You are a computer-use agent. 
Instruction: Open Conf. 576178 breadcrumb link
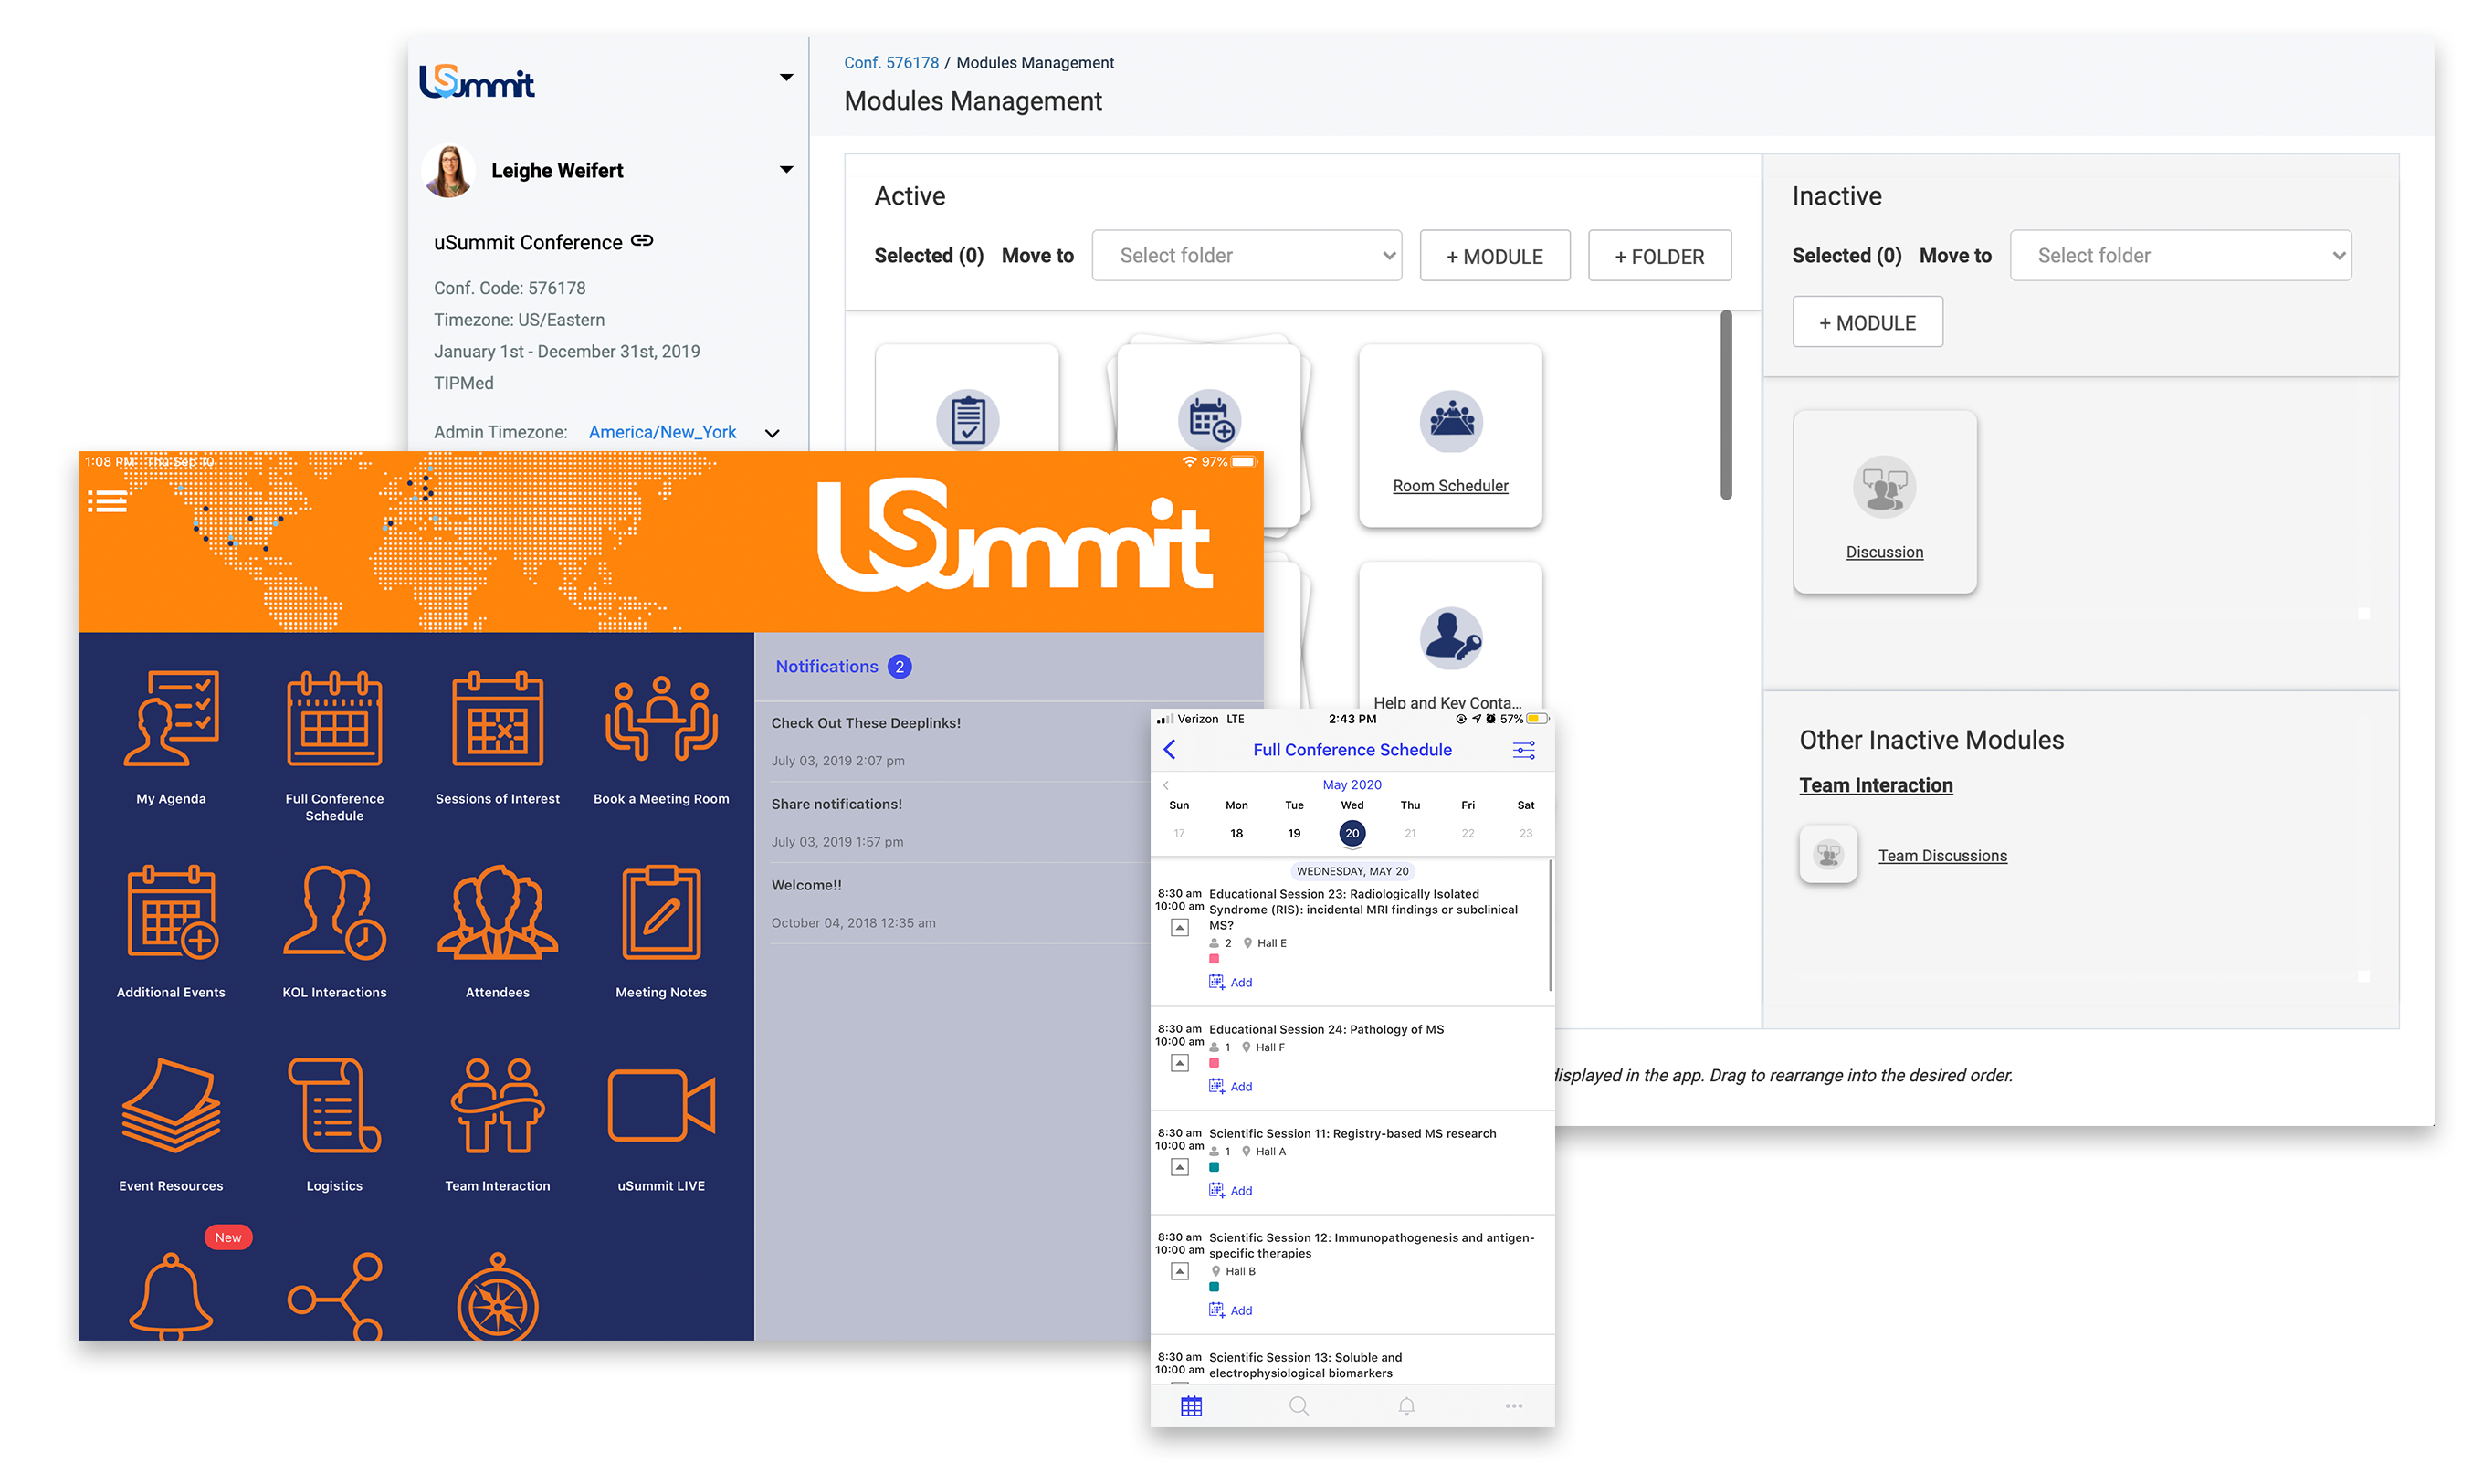pos(891,62)
